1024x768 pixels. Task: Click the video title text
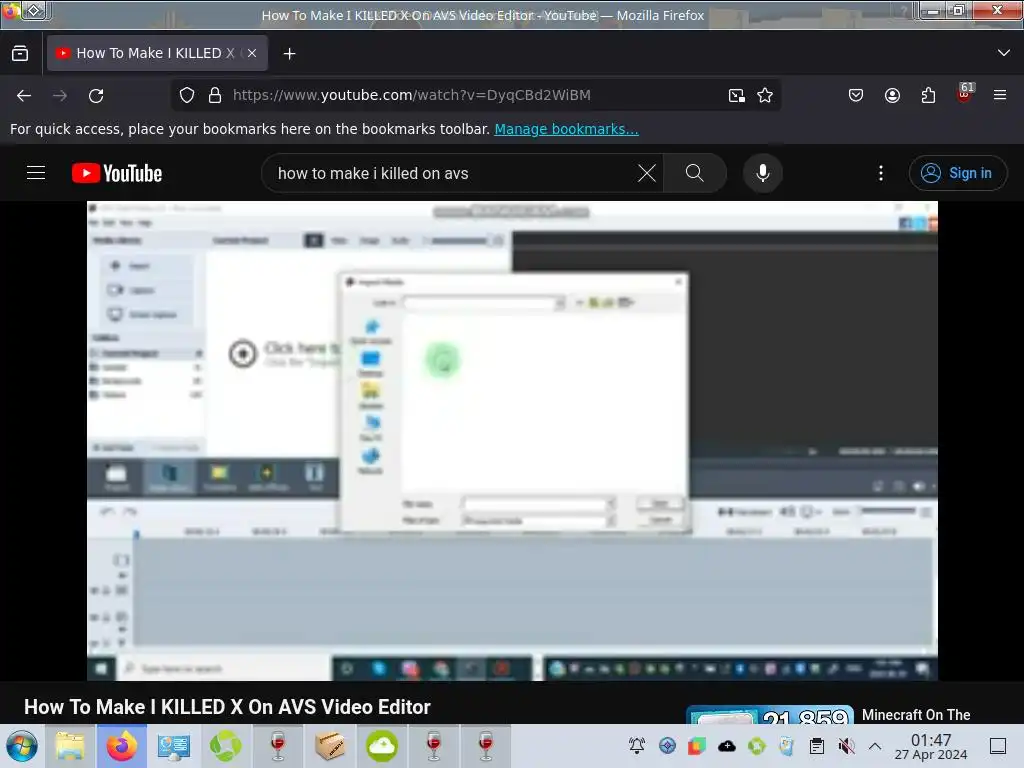pos(227,707)
